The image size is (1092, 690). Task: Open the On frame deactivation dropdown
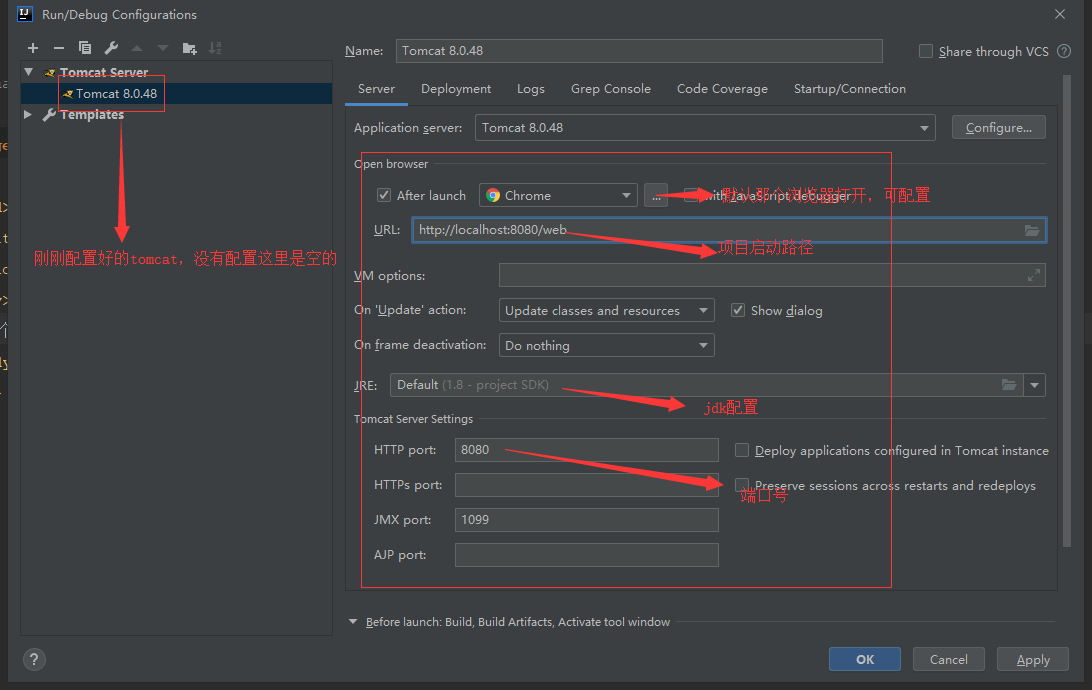point(607,345)
